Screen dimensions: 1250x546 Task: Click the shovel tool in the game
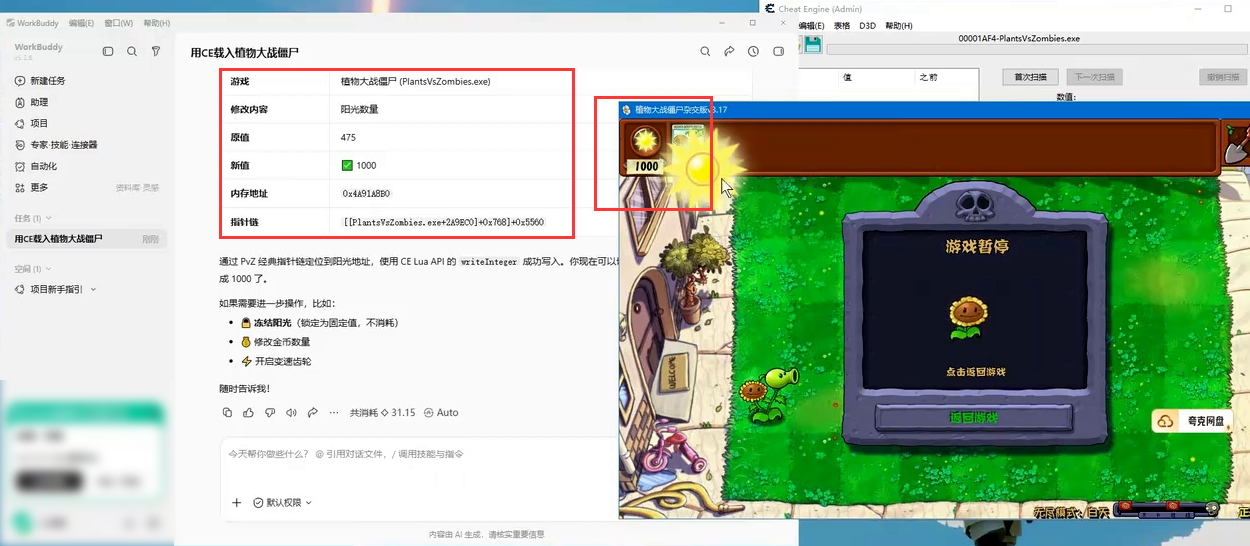(1237, 147)
